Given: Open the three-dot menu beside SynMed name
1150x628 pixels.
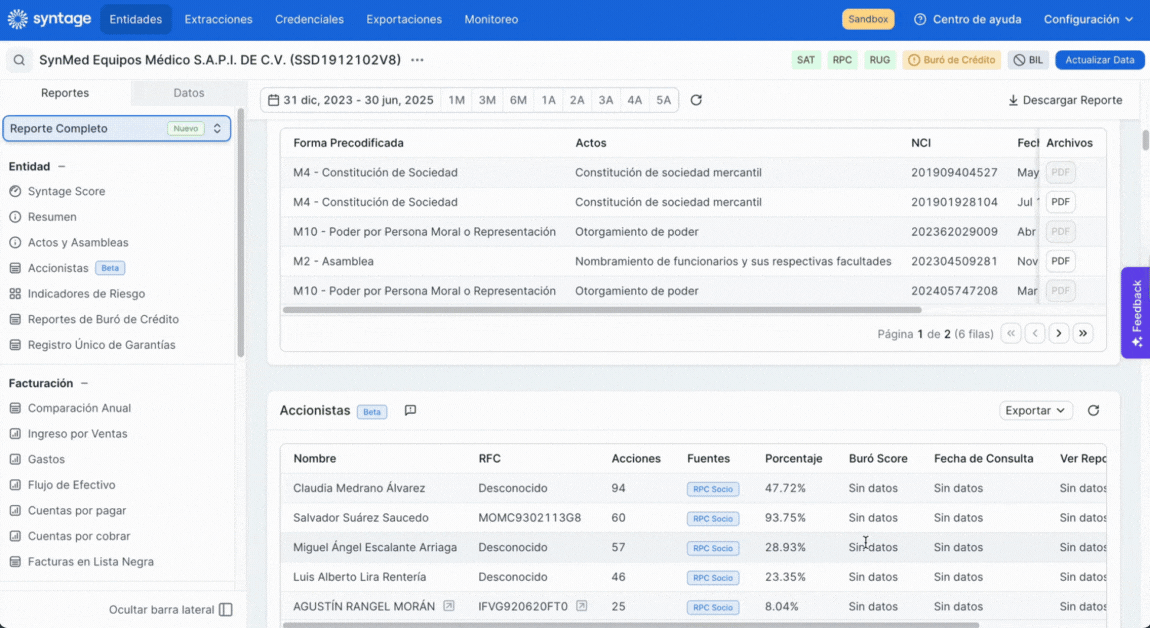Looking at the screenshot, I should (x=417, y=60).
